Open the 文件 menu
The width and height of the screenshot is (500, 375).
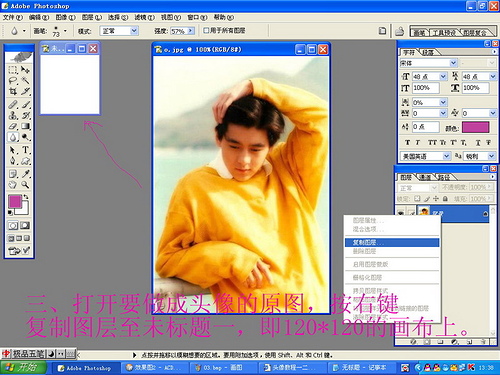[13, 17]
